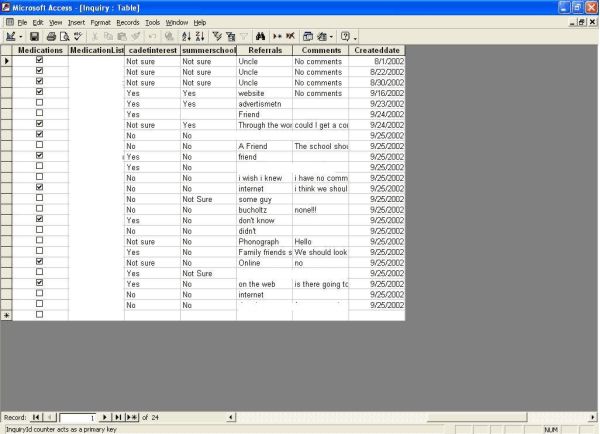Toggle Medications checkbox on 8/22/2002 row
Screen dimensions: 600x434
tap(39, 70)
